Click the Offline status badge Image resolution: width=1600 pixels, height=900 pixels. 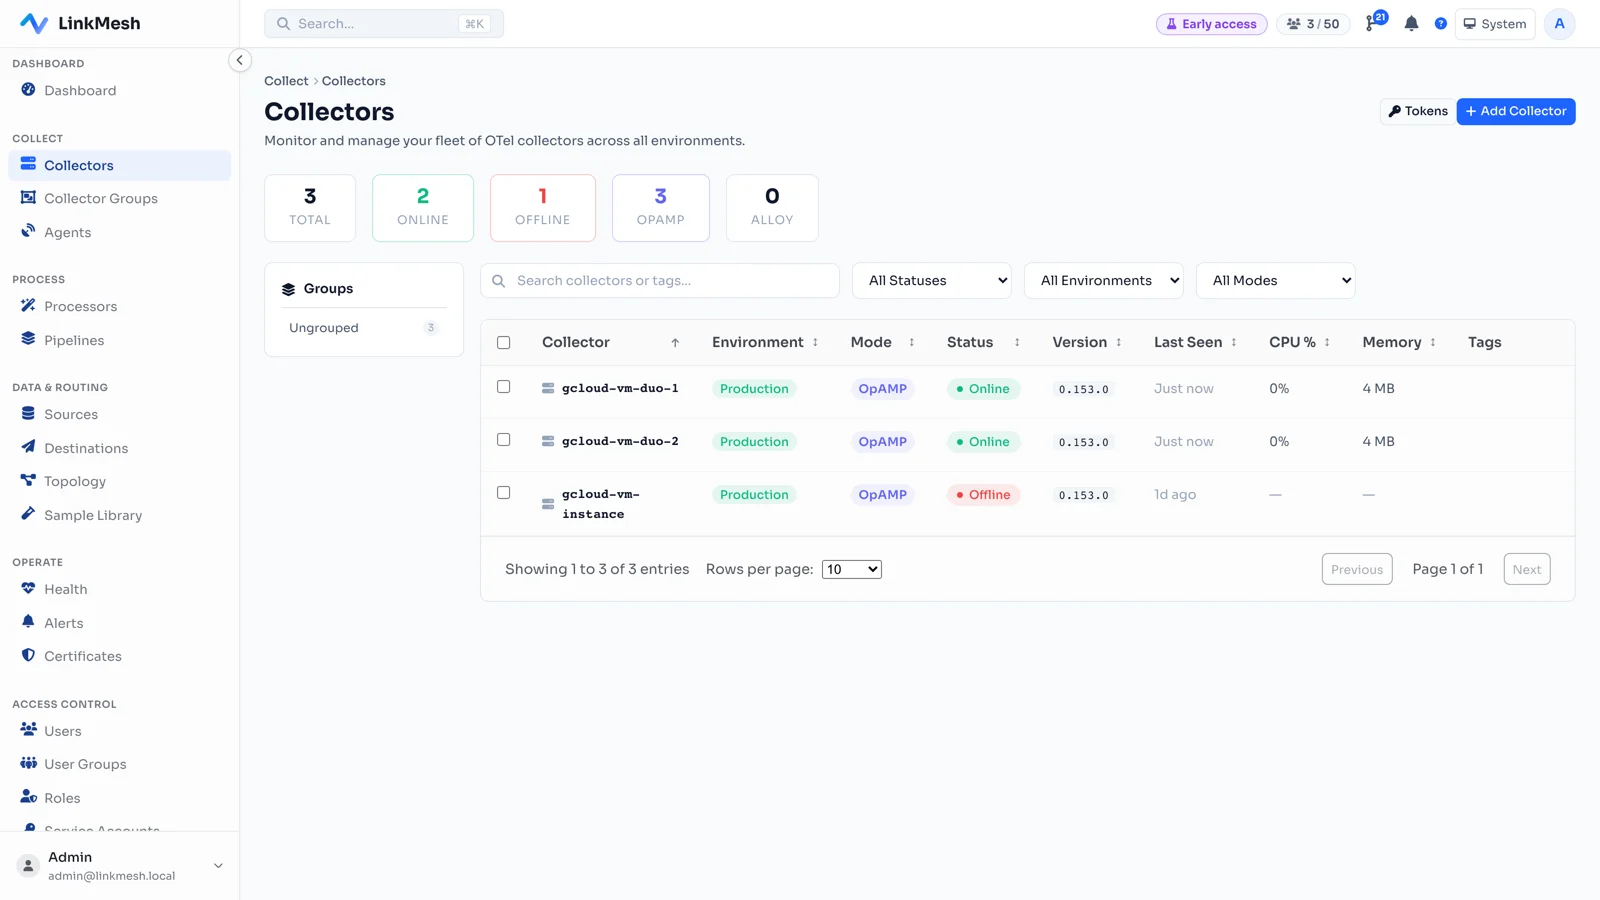(983, 495)
